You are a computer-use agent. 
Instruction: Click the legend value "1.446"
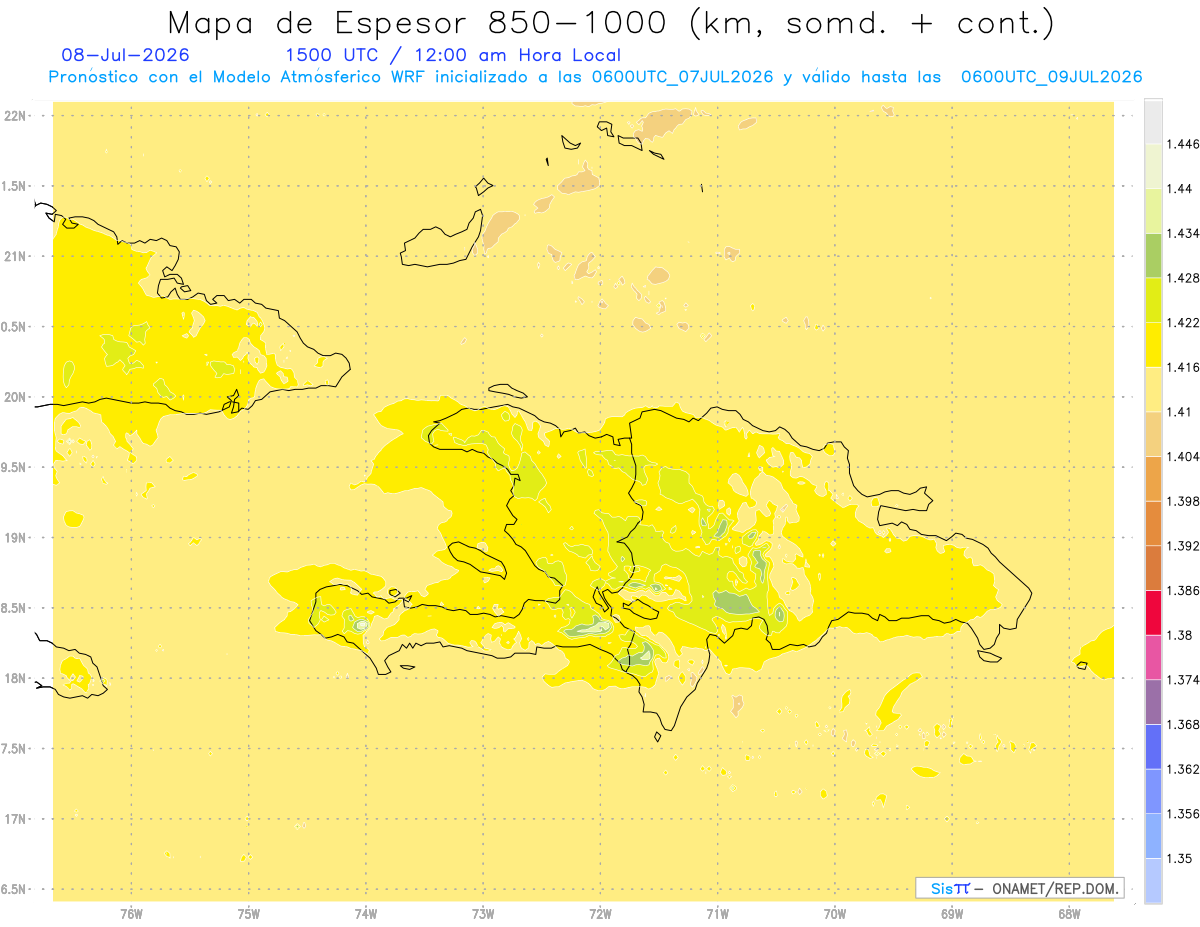click(x=1183, y=144)
